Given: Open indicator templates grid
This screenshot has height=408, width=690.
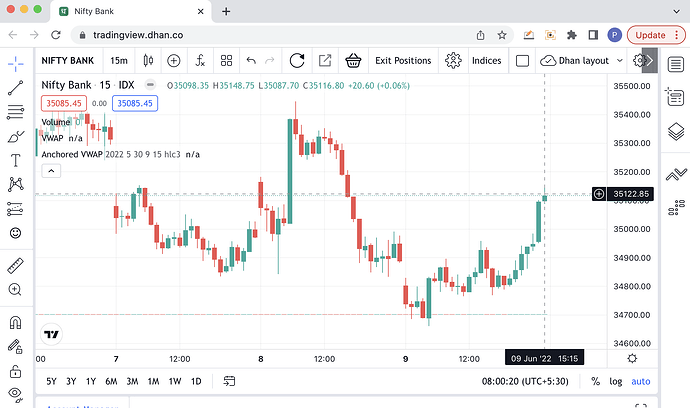Looking at the screenshot, I should point(226,61).
